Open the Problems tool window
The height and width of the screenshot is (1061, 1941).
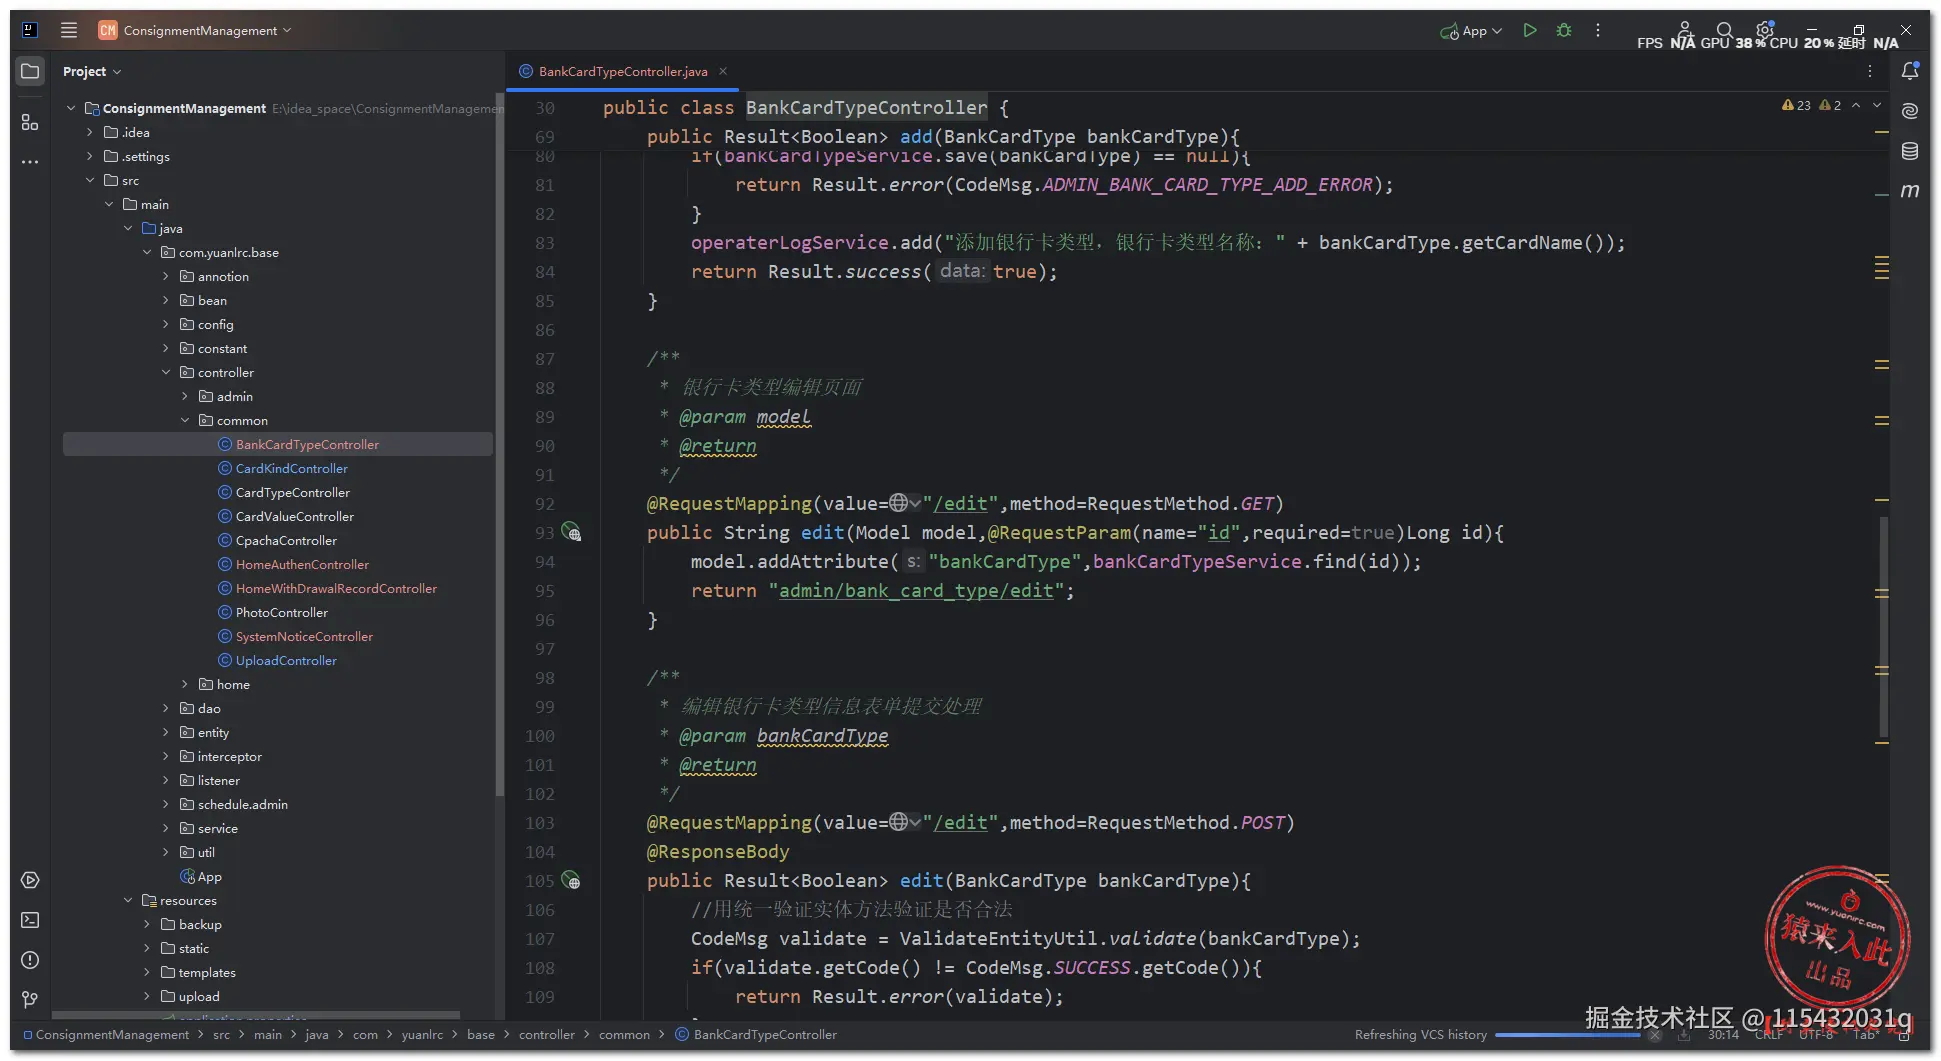30,960
